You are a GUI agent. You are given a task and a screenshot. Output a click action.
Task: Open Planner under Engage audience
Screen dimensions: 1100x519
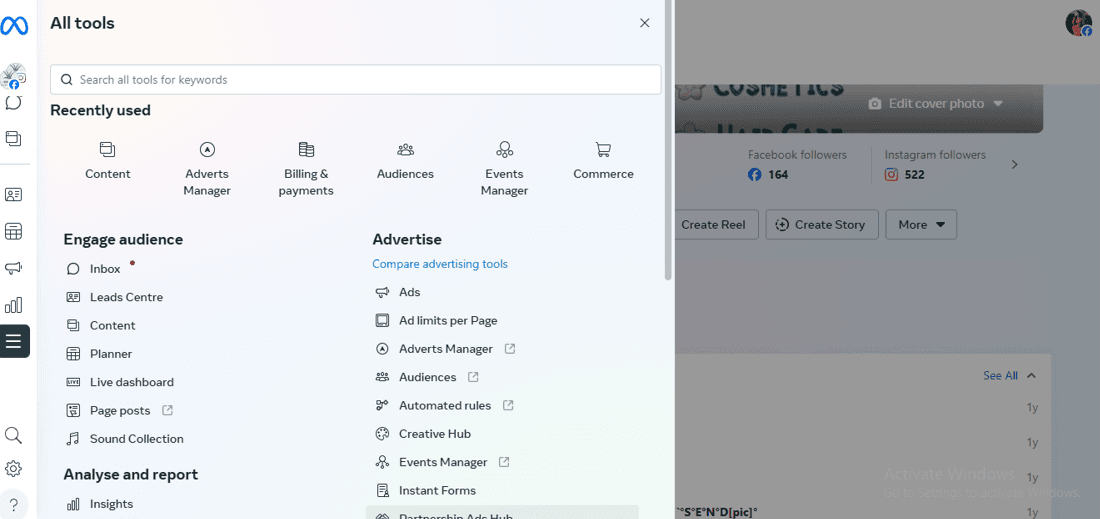pyautogui.click(x=98, y=354)
